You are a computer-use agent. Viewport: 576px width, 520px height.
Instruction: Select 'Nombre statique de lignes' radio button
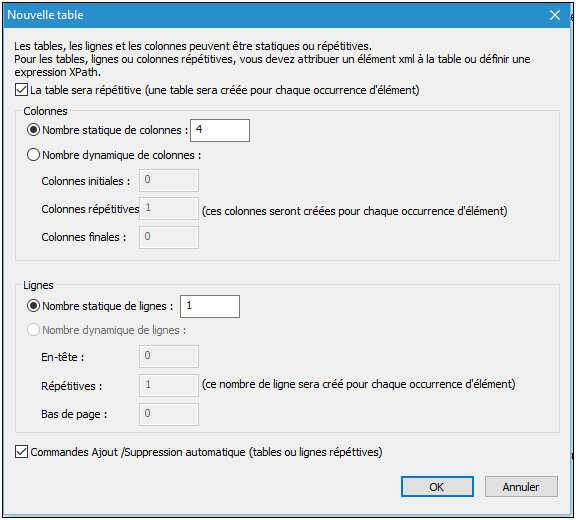click(x=33, y=306)
